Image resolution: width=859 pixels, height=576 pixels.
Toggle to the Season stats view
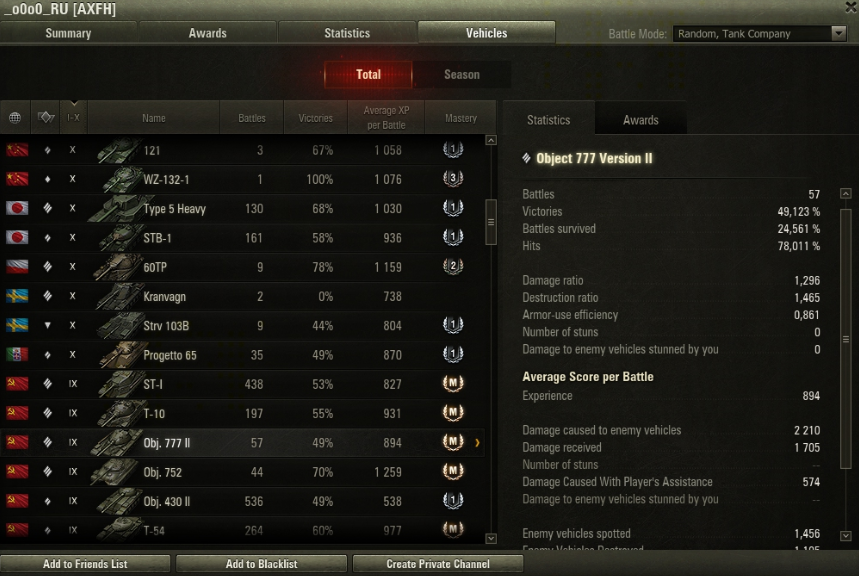pyautogui.click(x=462, y=75)
